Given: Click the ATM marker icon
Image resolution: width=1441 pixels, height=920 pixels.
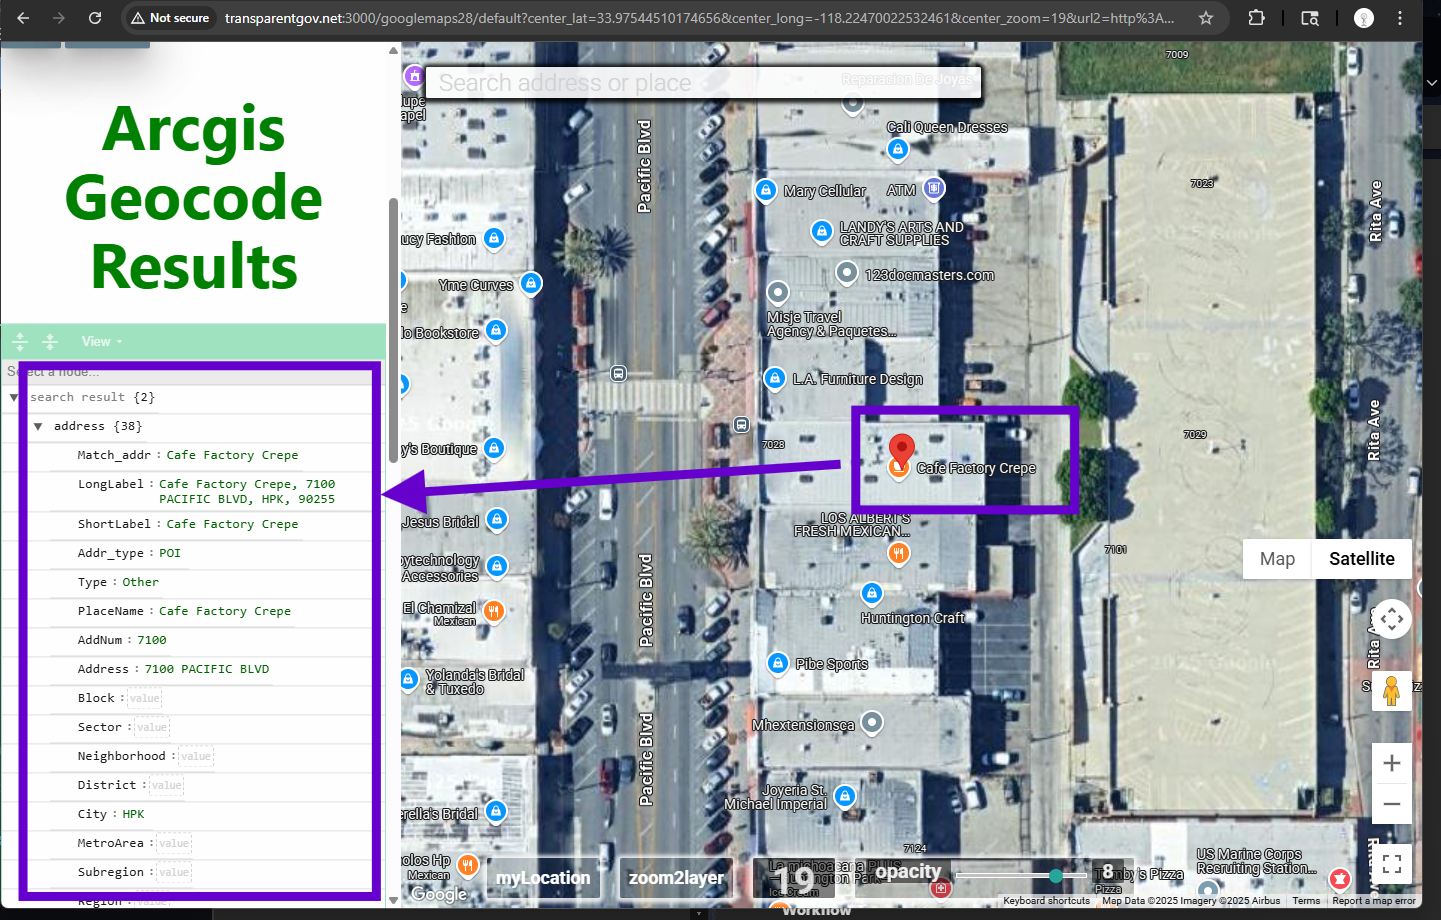Looking at the screenshot, I should point(934,188).
